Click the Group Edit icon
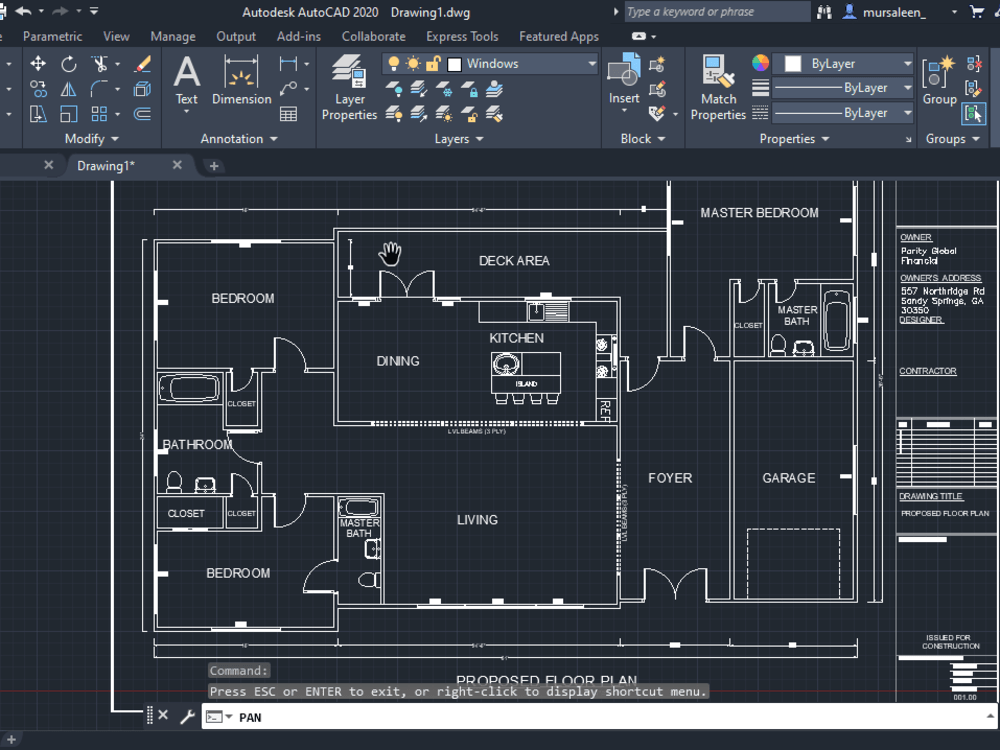This screenshot has width=1000, height=750. tap(973, 89)
